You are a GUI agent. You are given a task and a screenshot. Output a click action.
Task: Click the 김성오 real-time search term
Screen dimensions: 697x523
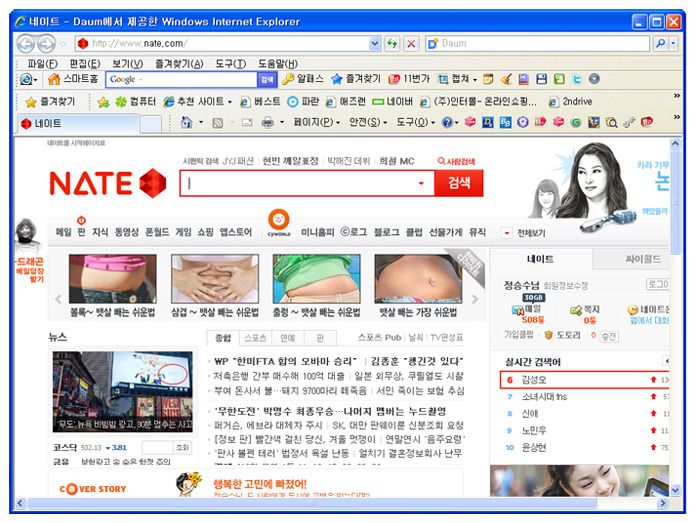(533, 380)
